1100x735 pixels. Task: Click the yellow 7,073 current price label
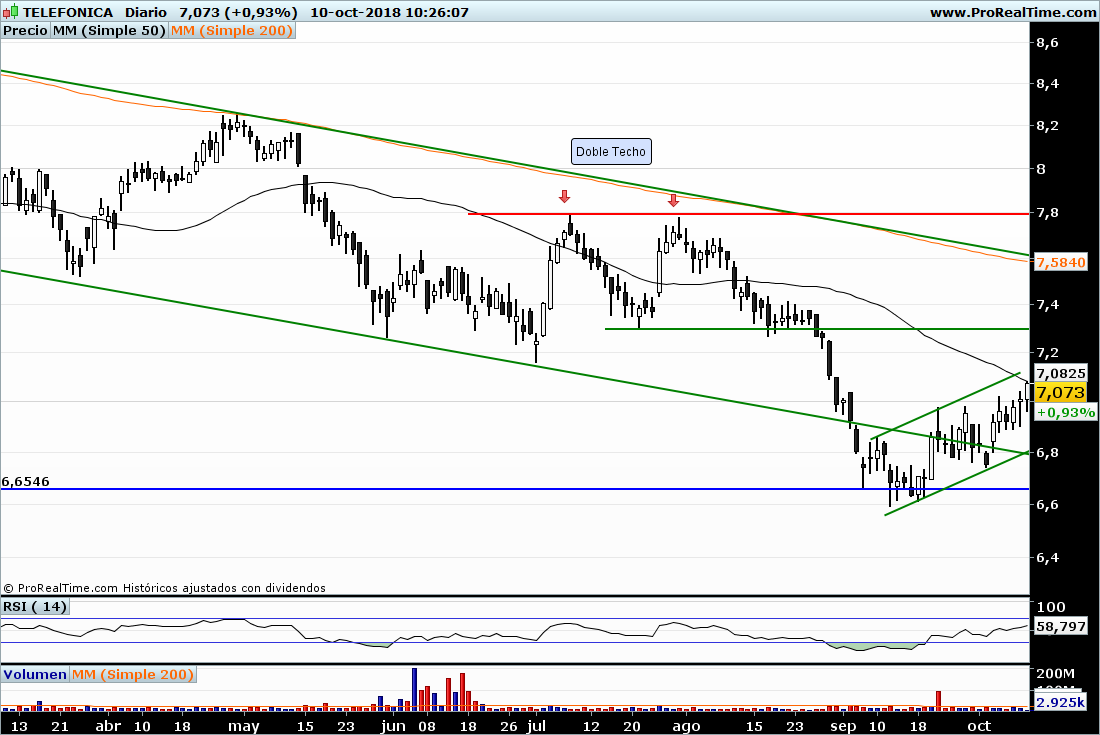click(1061, 392)
